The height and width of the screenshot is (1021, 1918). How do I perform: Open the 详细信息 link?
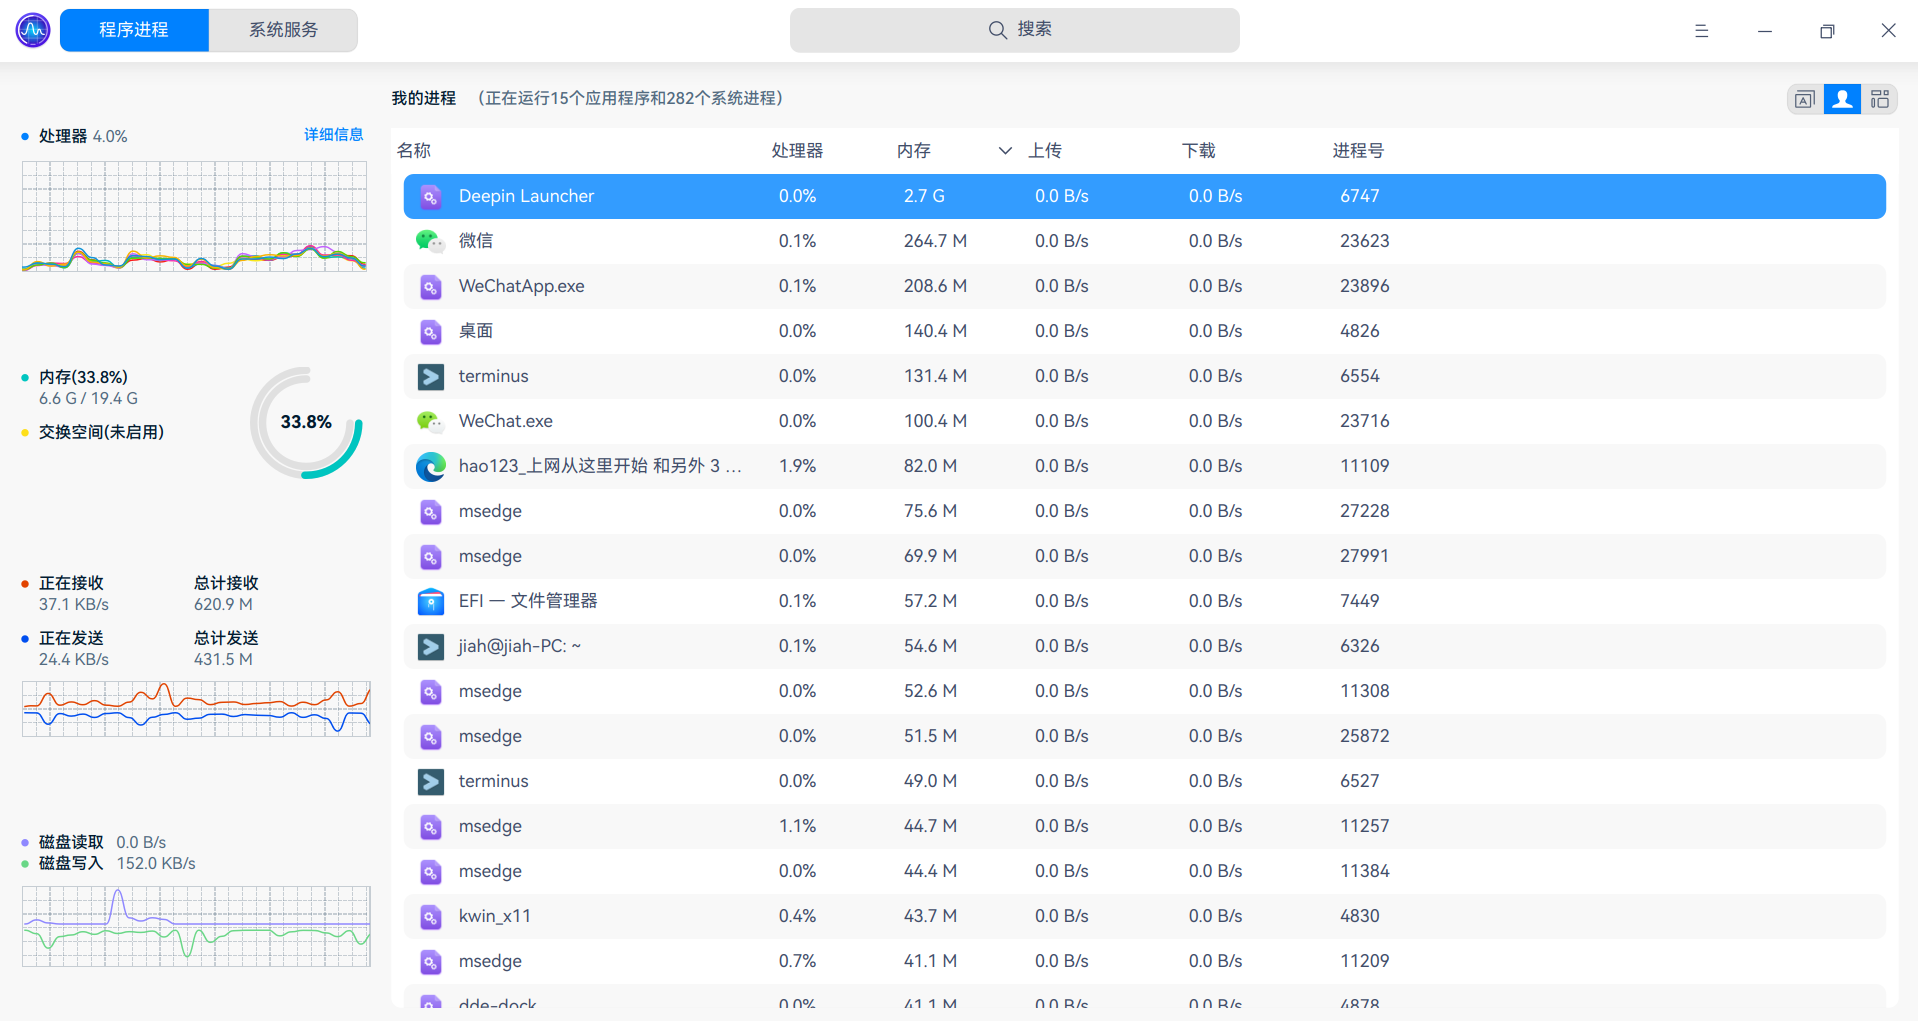[333, 134]
